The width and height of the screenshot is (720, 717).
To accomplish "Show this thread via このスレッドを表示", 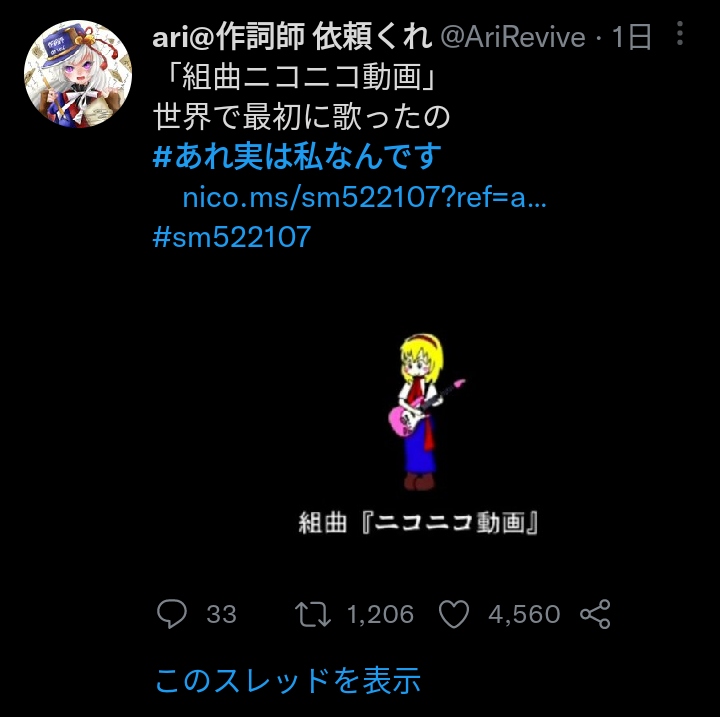I will 288,680.
